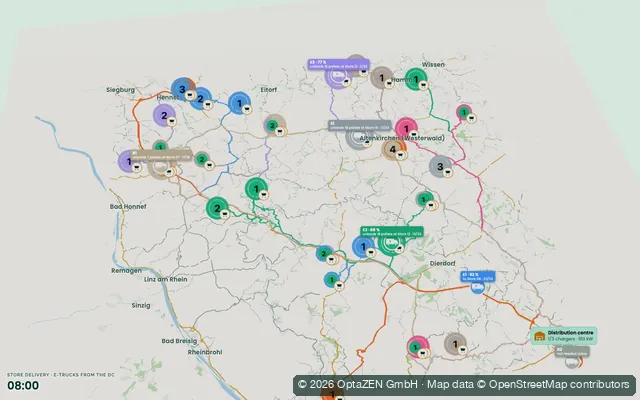Click cart badge on the gray 3 cluster
640x400 pixels.
click(448, 173)
